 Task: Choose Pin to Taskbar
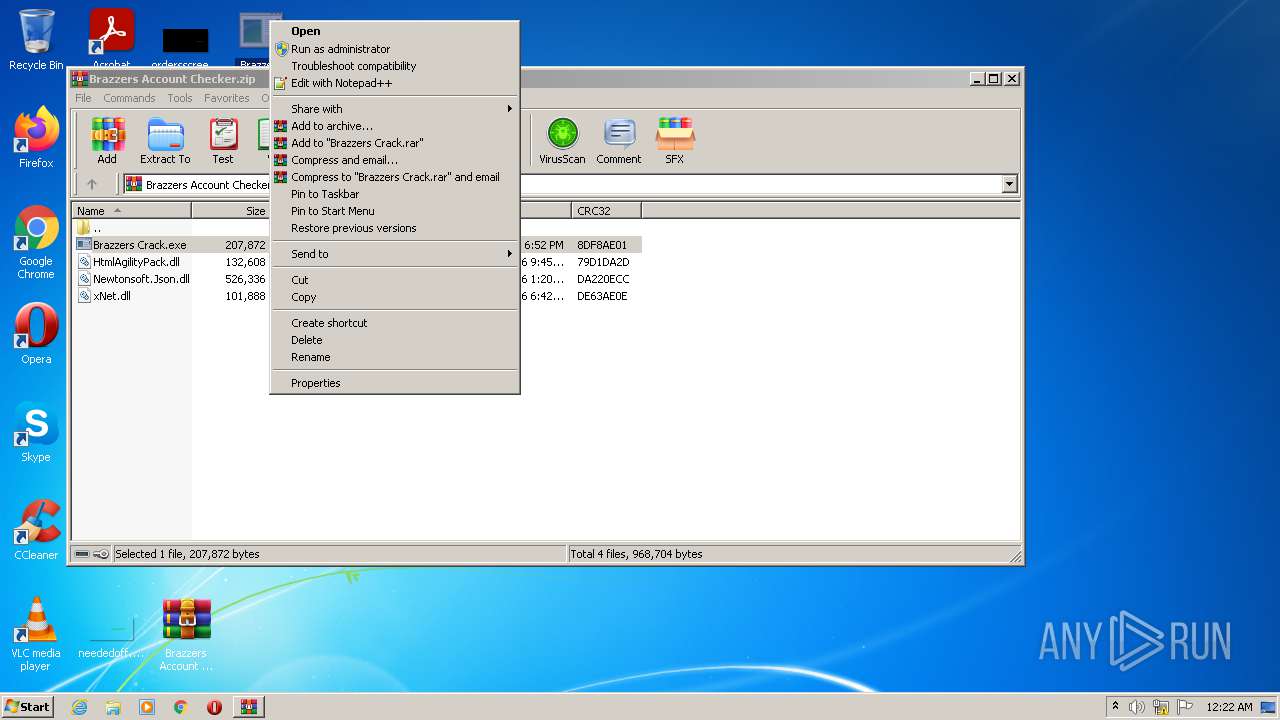395,194
